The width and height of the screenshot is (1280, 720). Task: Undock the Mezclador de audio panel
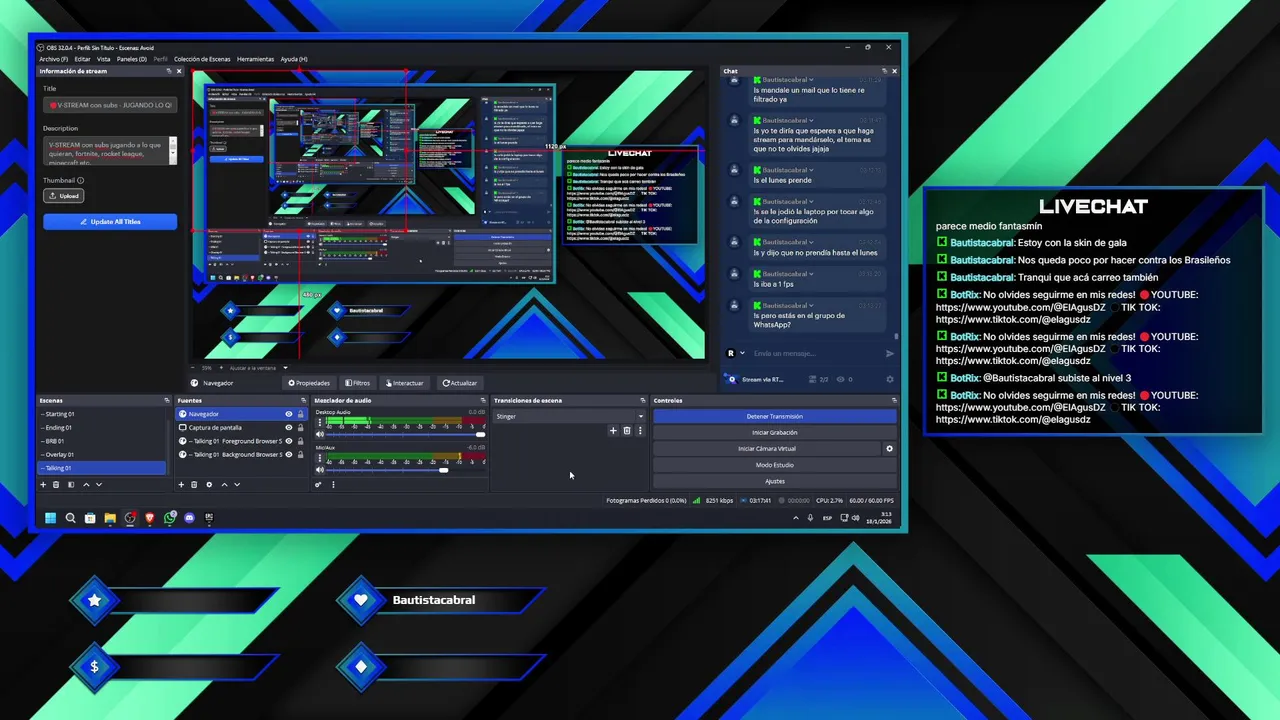[483, 401]
